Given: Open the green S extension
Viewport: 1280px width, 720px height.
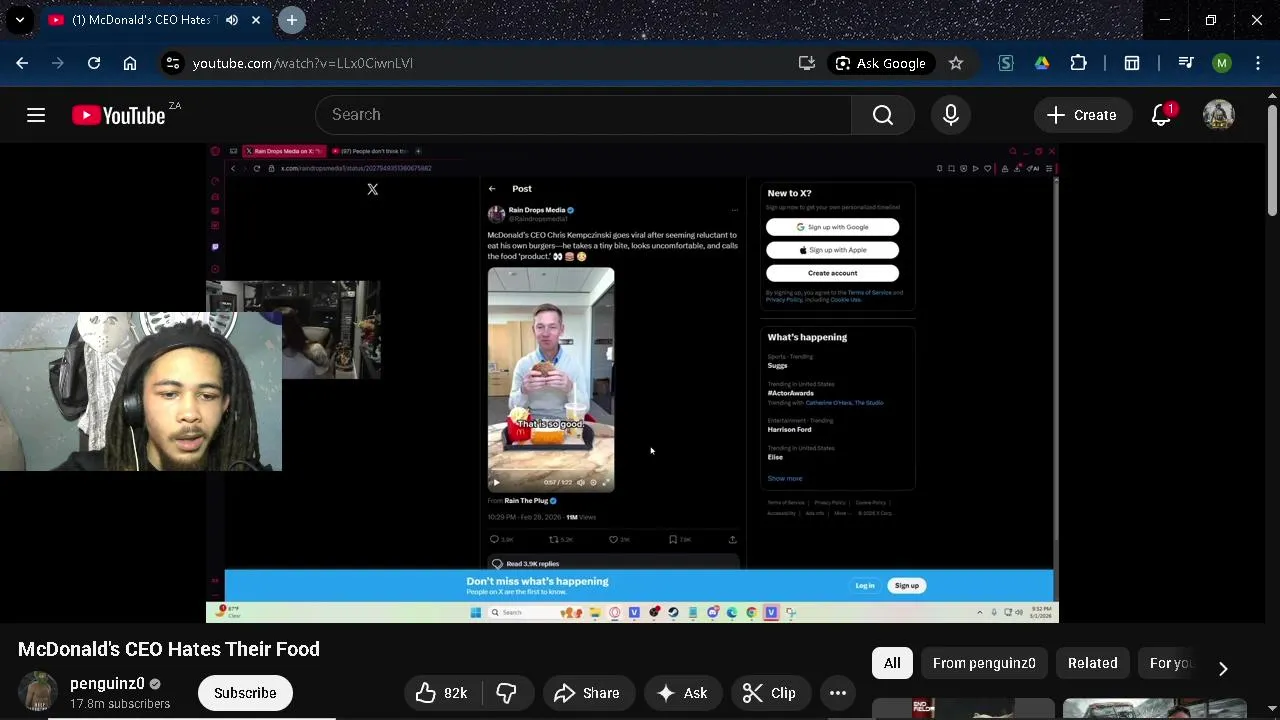Looking at the screenshot, I should [1006, 63].
